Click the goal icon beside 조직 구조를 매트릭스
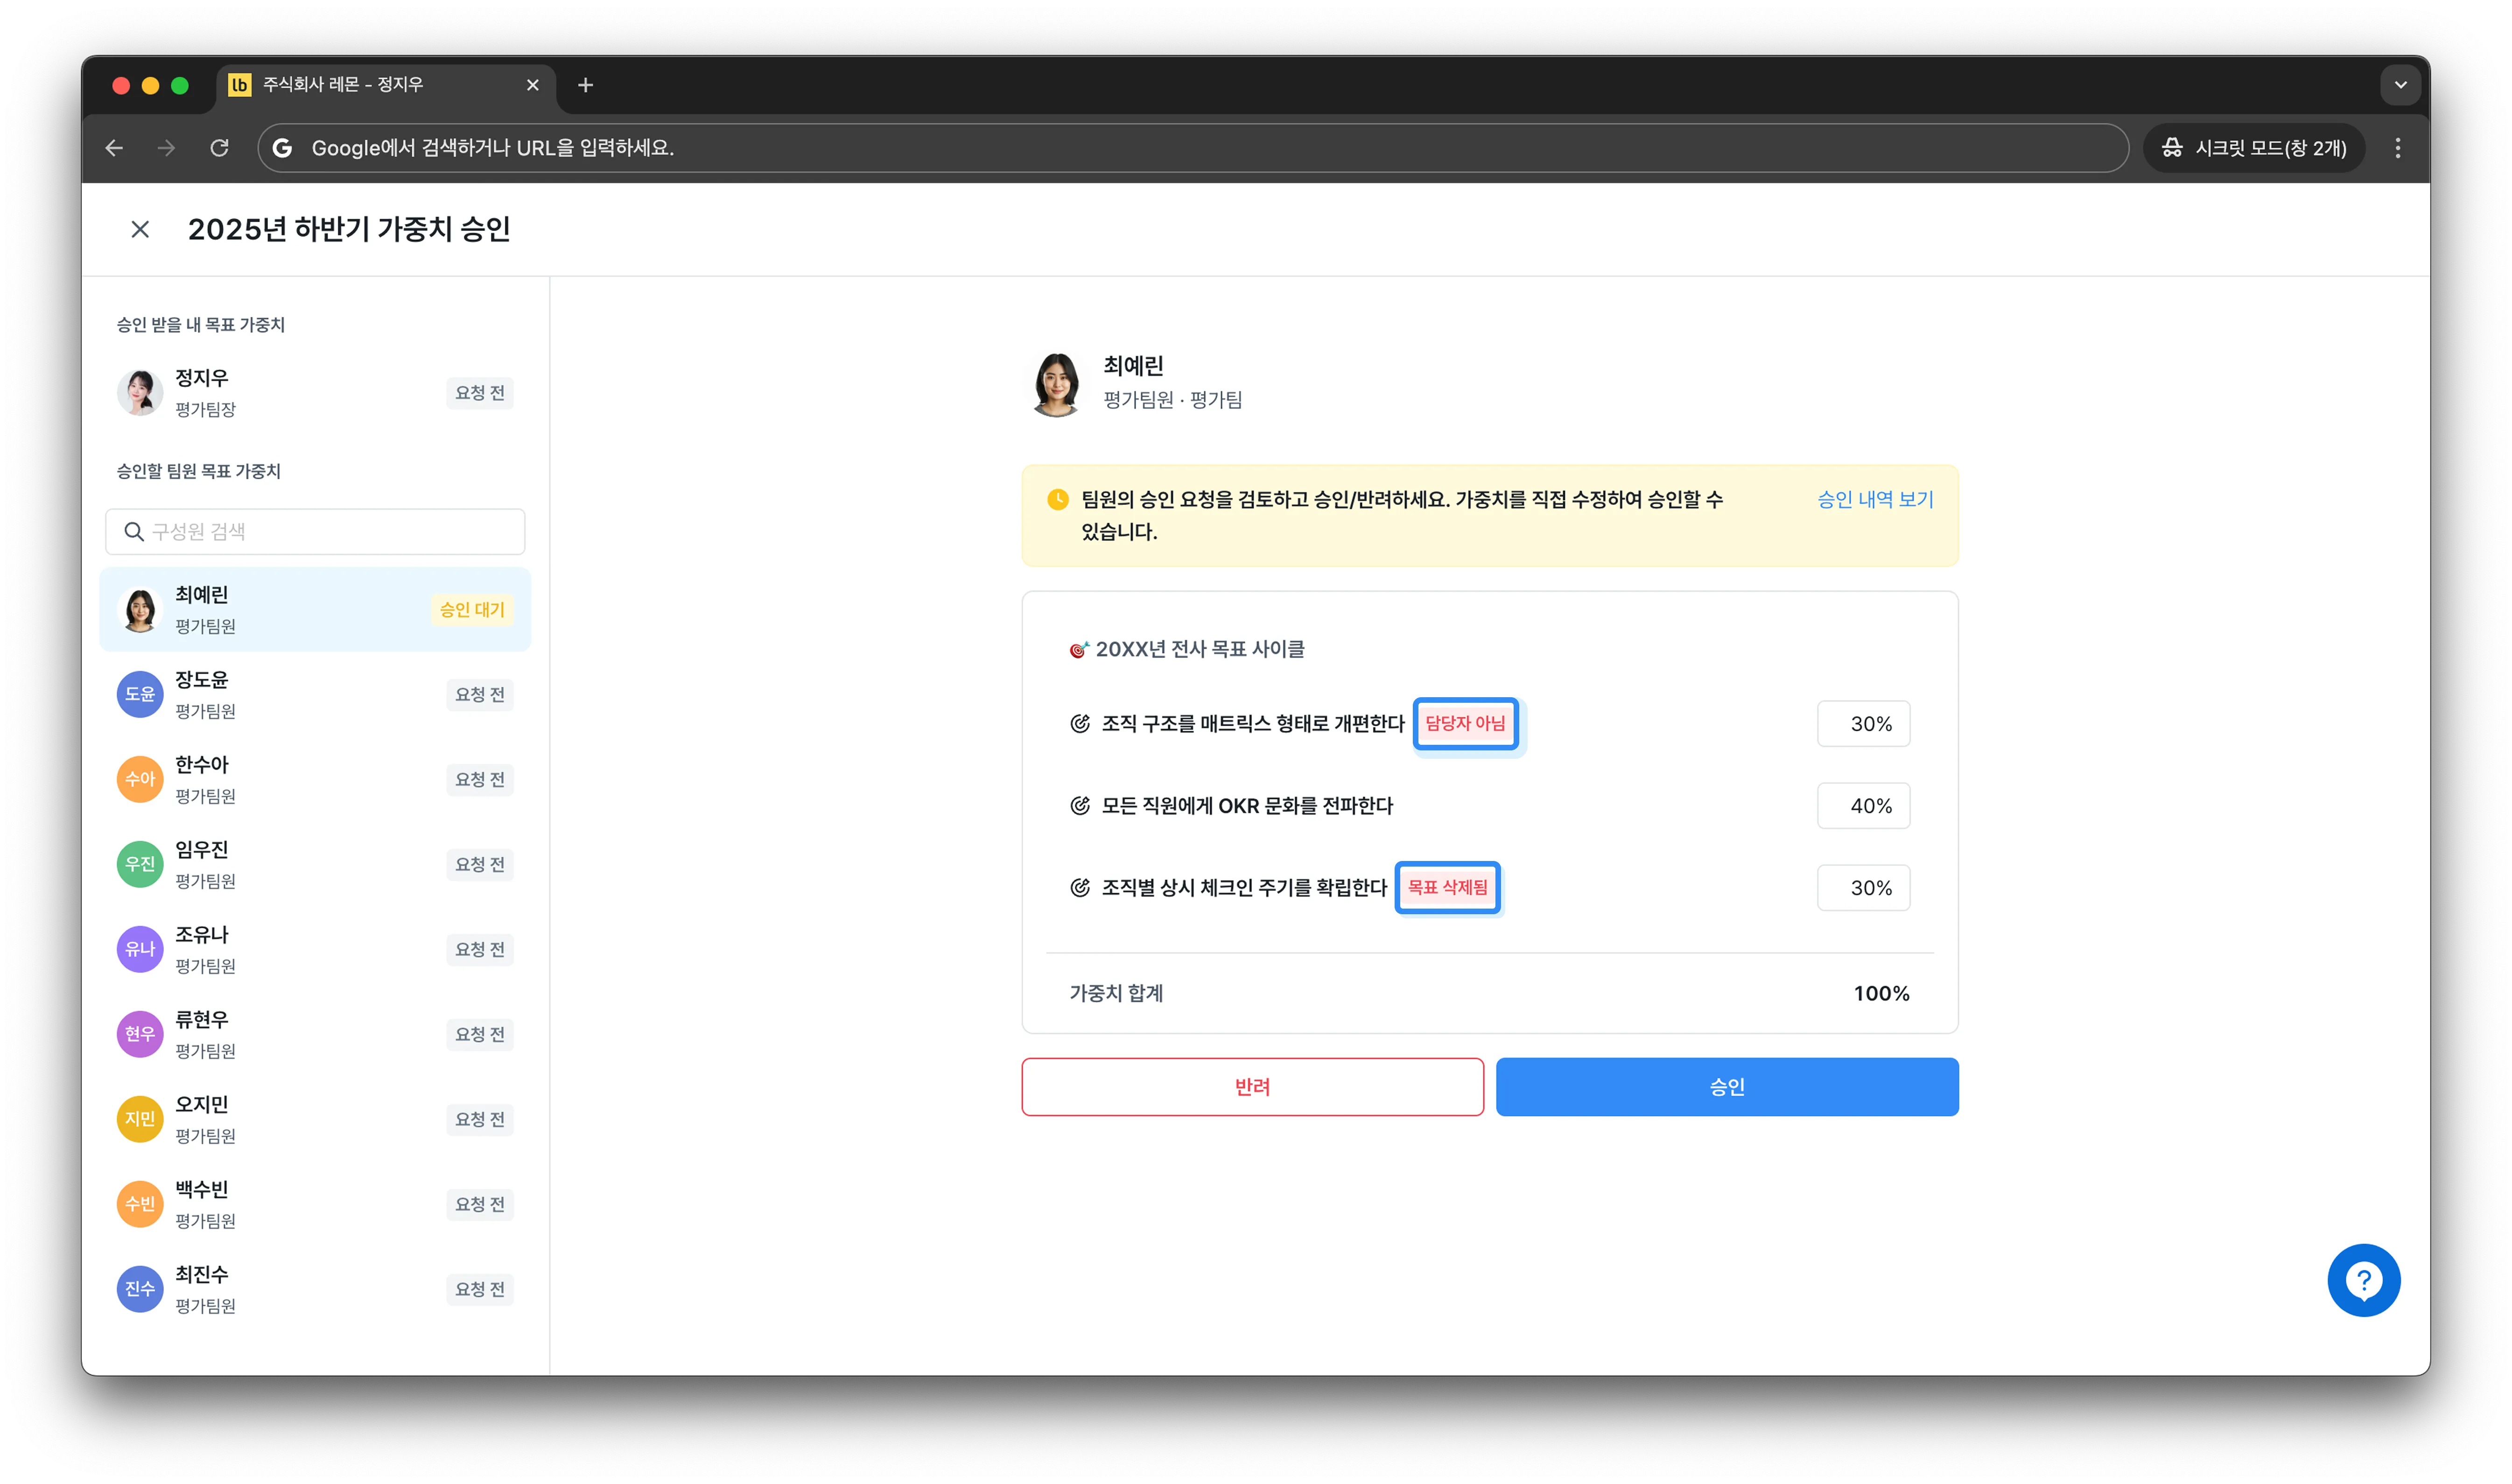 (x=1080, y=723)
